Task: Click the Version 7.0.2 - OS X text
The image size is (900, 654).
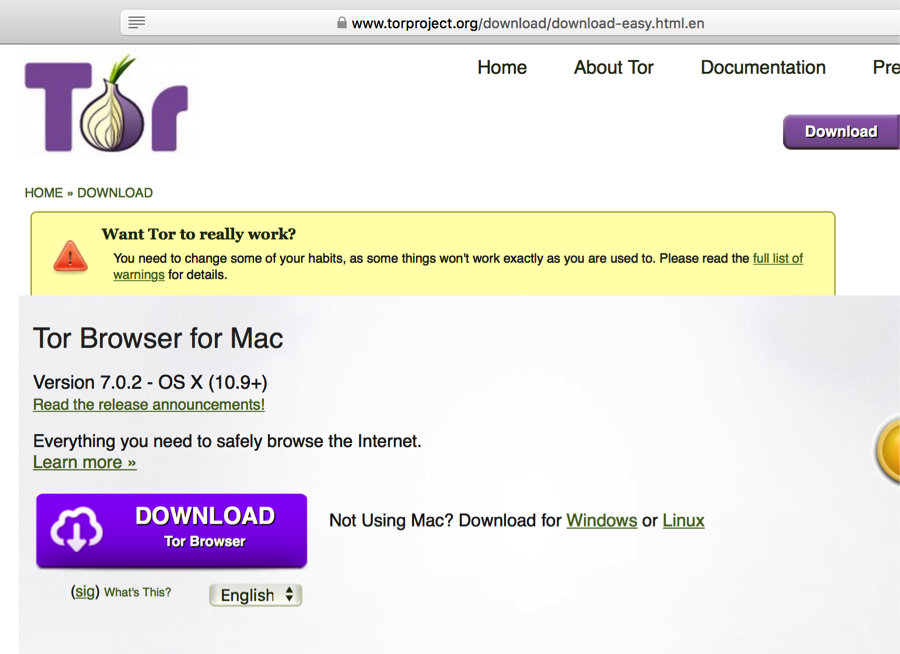Action: (150, 382)
